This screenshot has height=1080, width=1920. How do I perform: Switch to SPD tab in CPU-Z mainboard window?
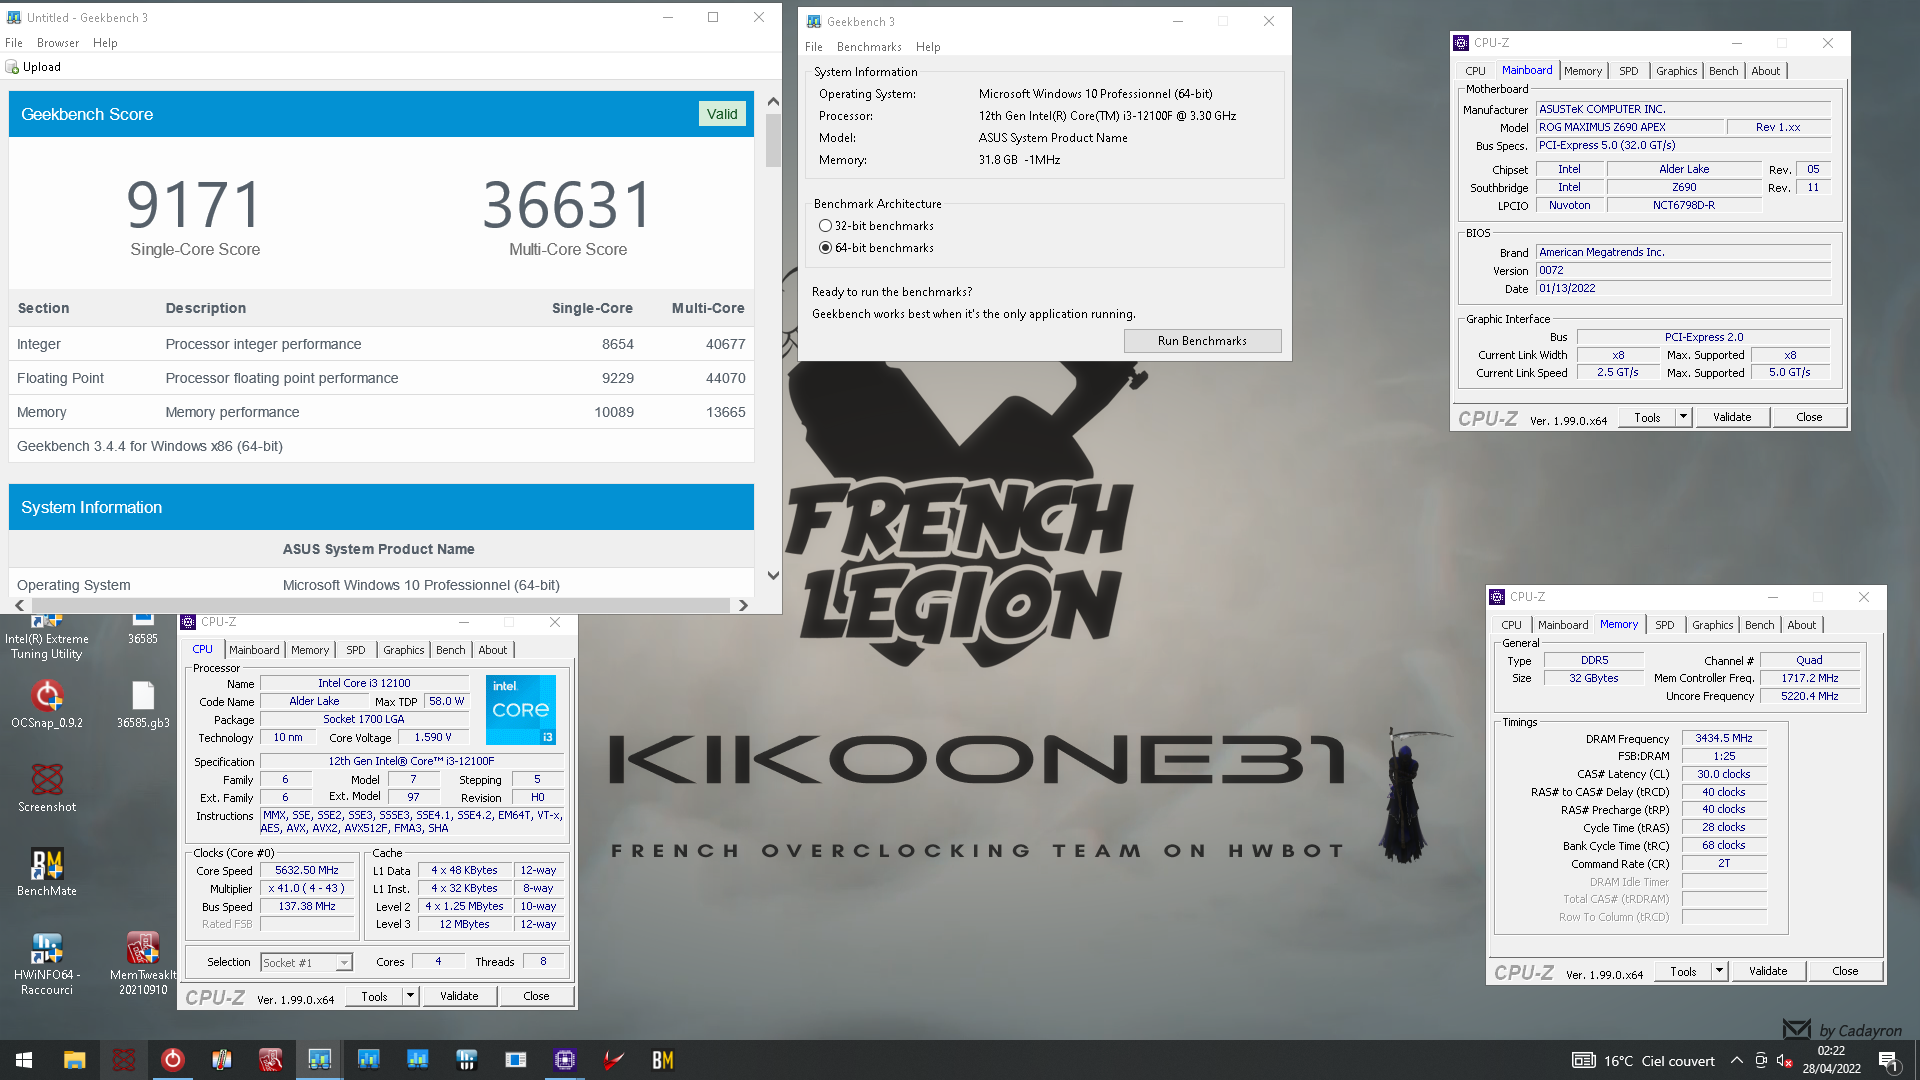coord(1629,71)
